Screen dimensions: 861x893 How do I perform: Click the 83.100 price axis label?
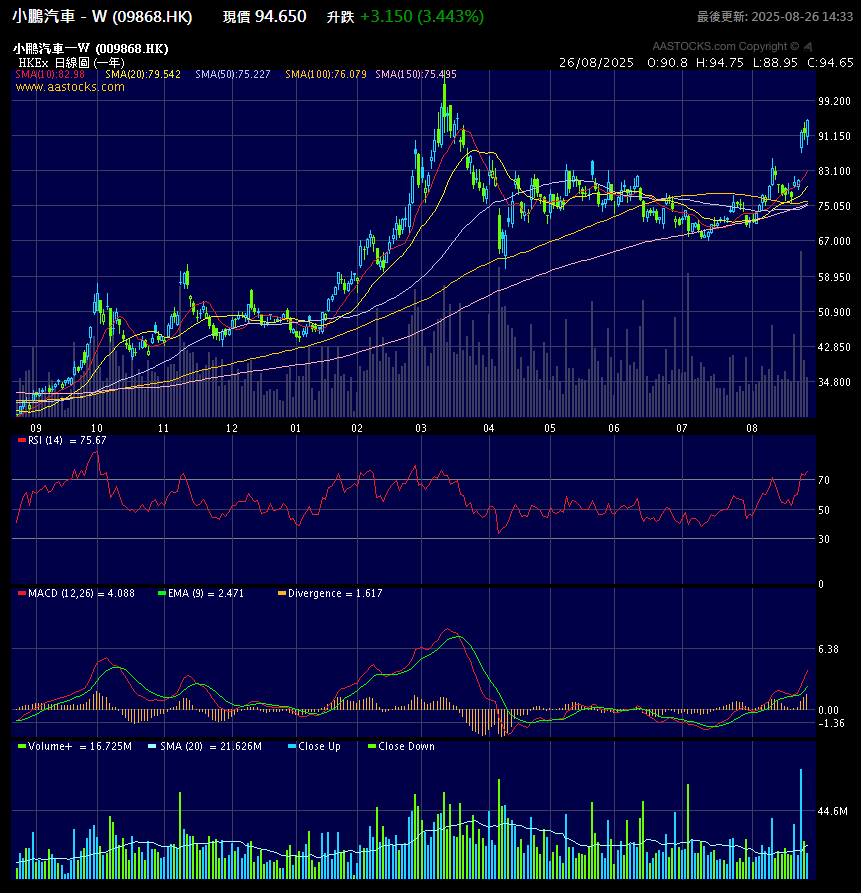tap(834, 171)
